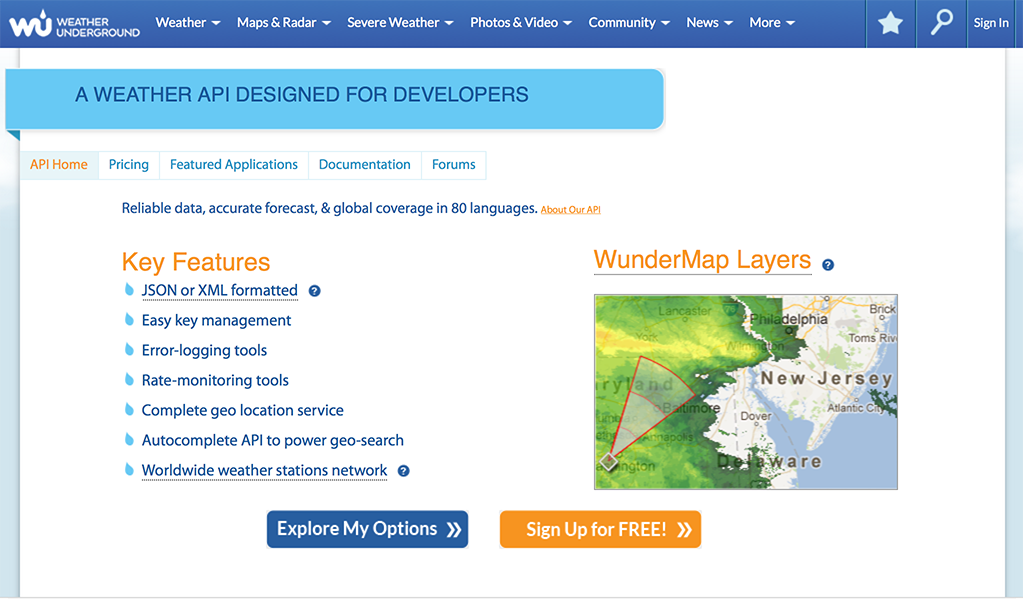Open the Severe Weather dropdown menu
The width and height of the screenshot is (1023, 599).
[x=399, y=23]
